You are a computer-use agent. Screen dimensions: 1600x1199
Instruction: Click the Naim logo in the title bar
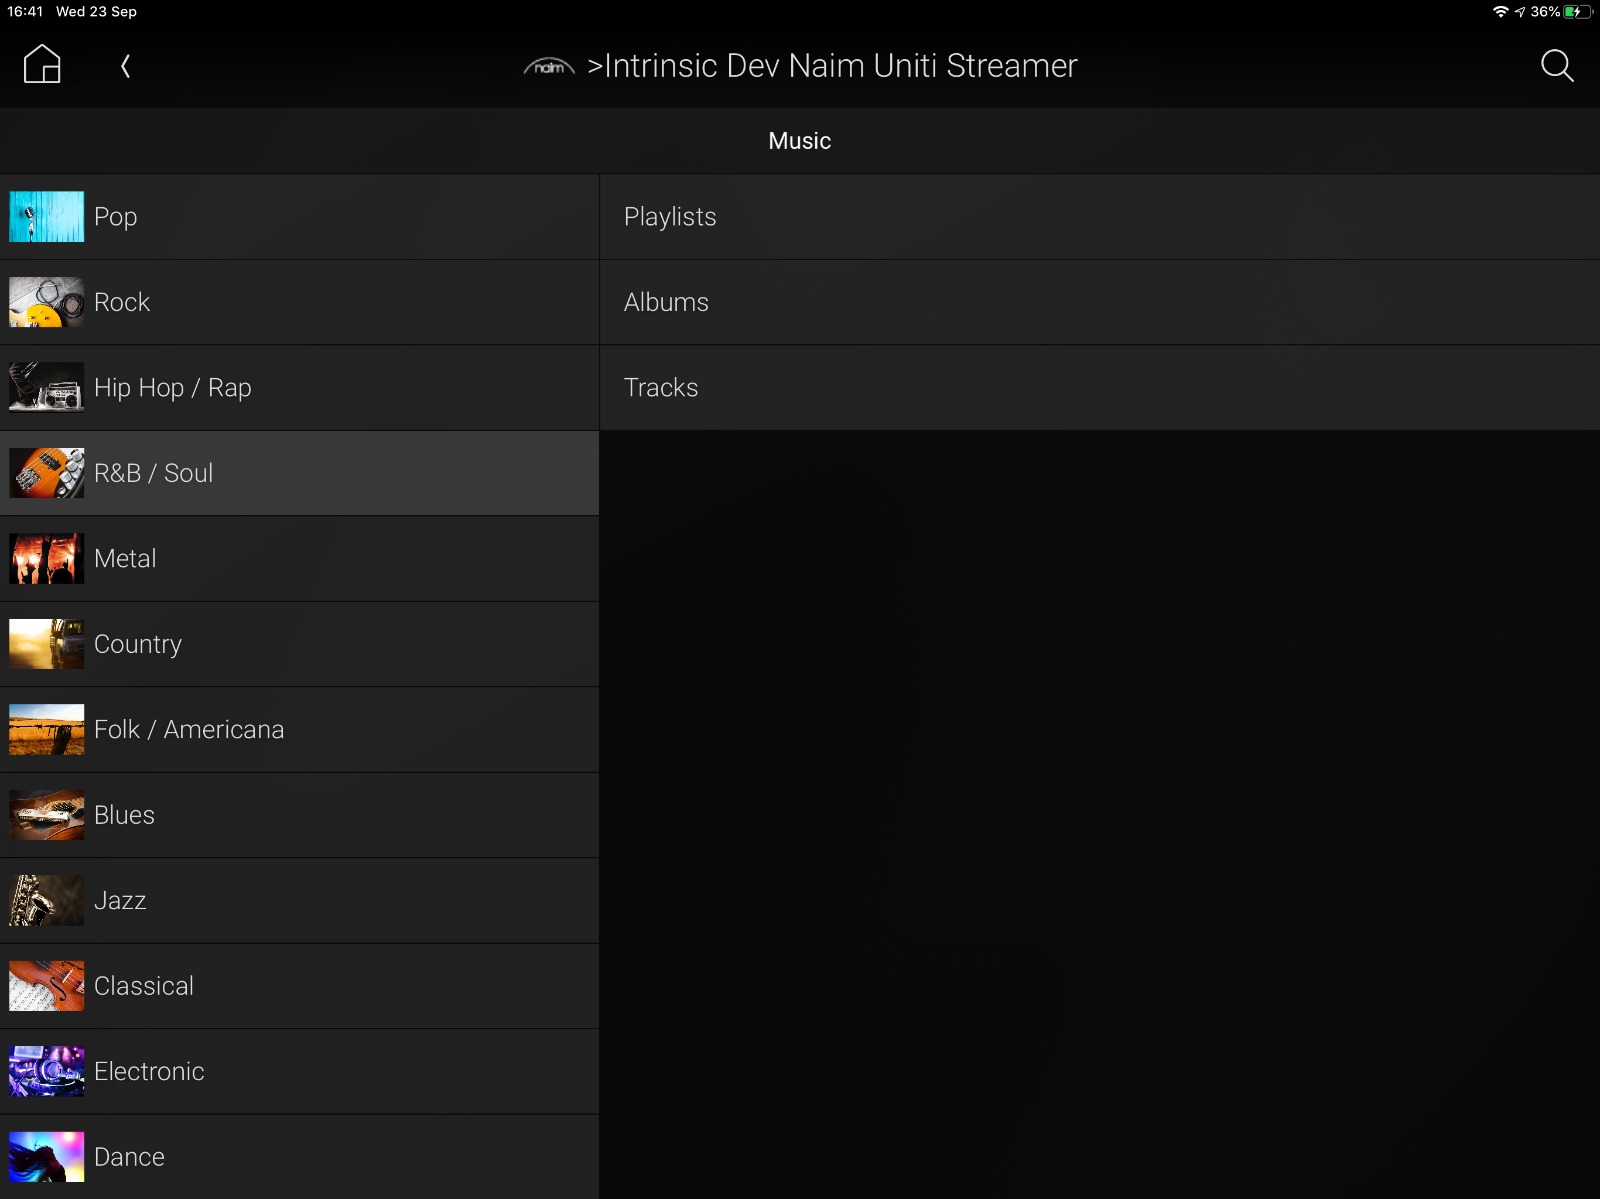click(x=549, y=66)
